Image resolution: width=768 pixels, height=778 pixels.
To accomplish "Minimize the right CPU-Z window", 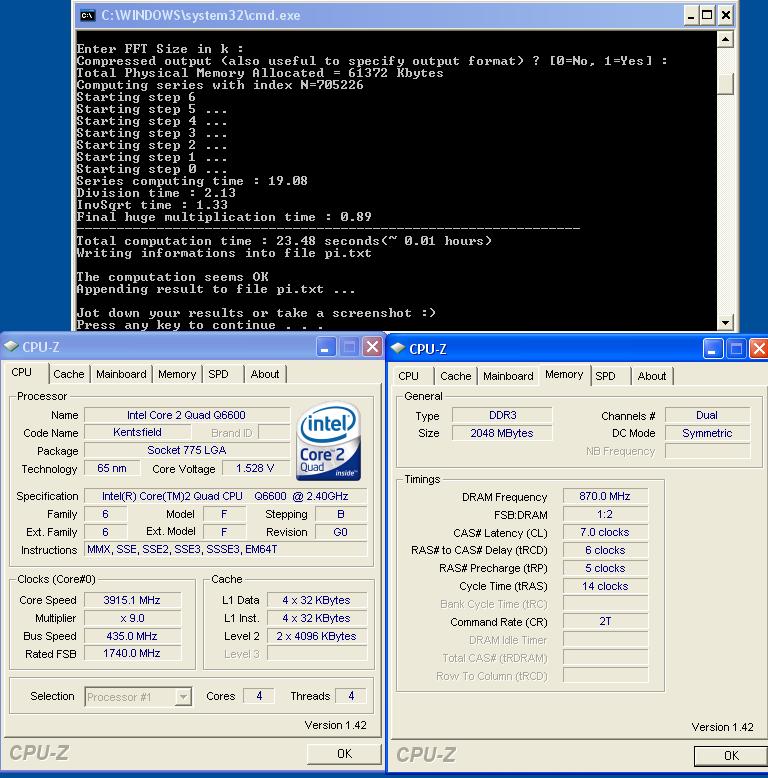I will (712, 349).
